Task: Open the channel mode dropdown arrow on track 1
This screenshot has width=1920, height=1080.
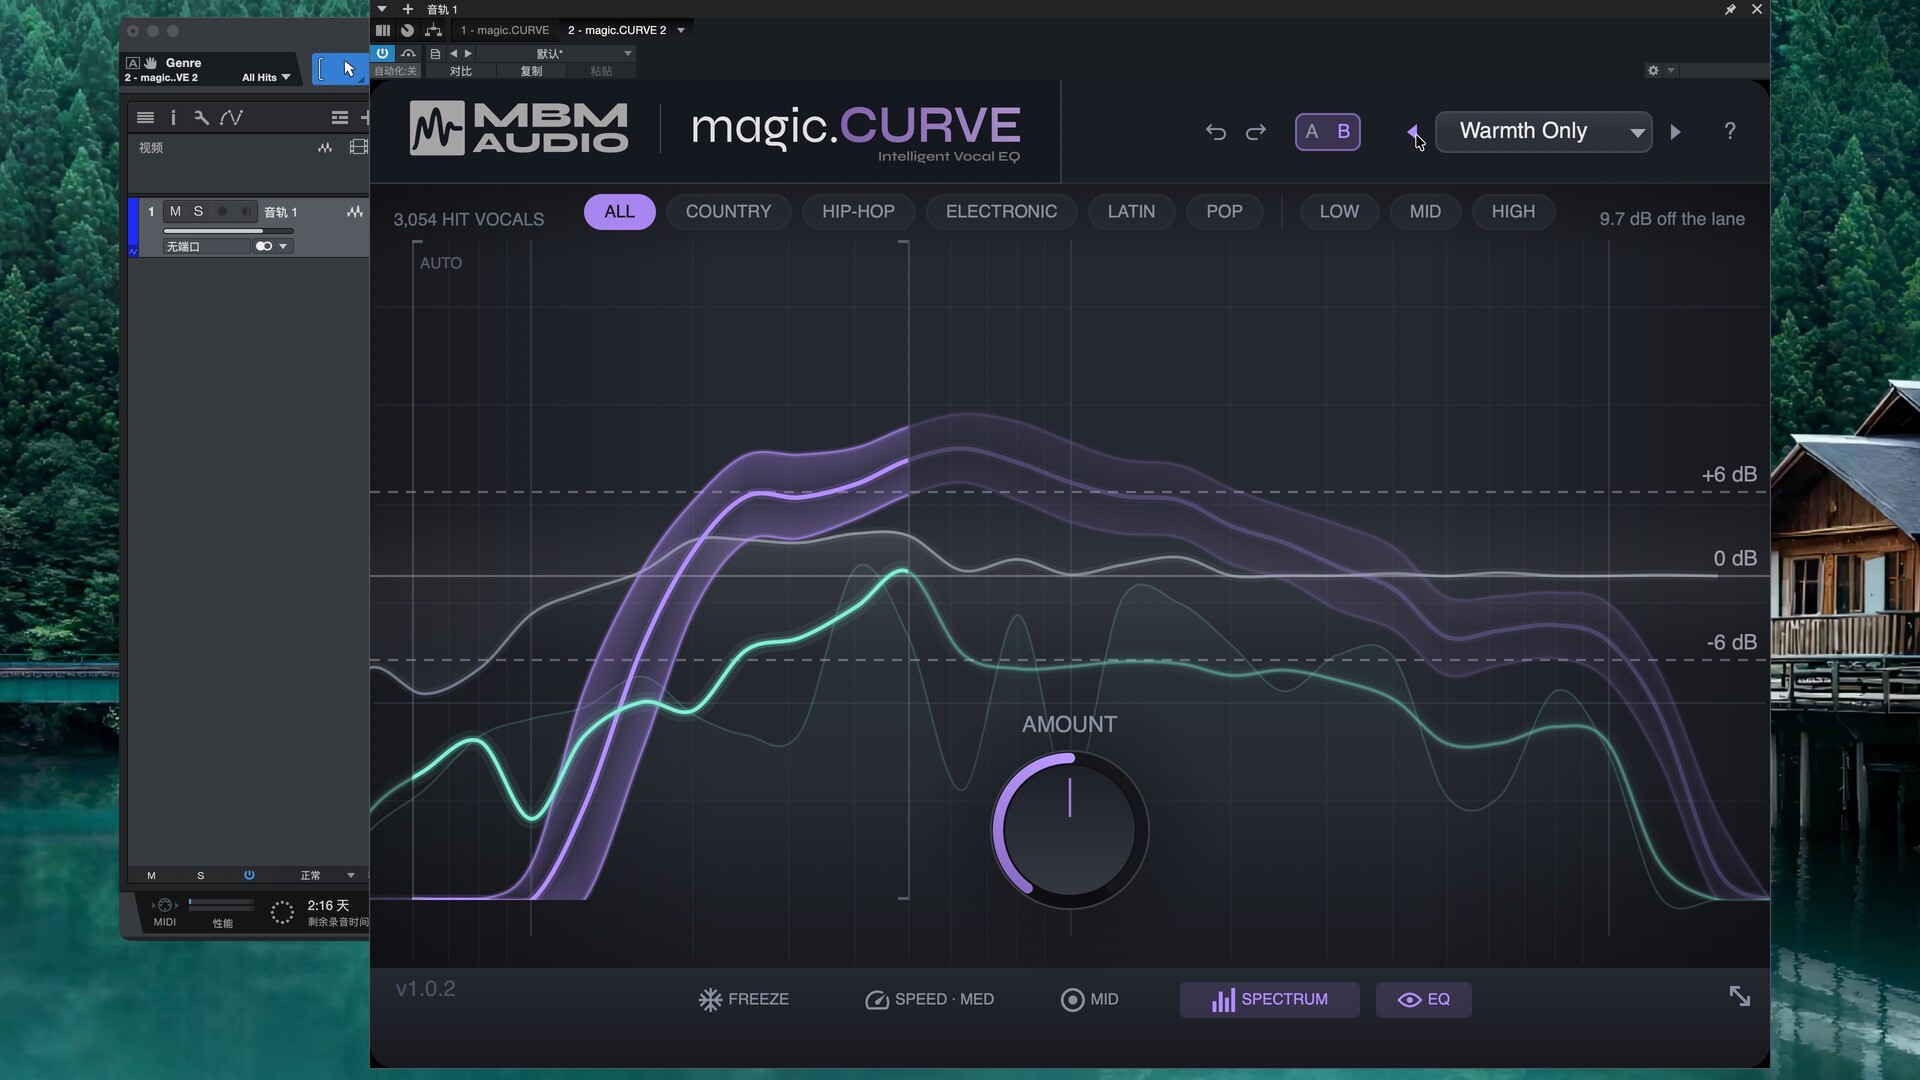Action: (x=284, y=246)
